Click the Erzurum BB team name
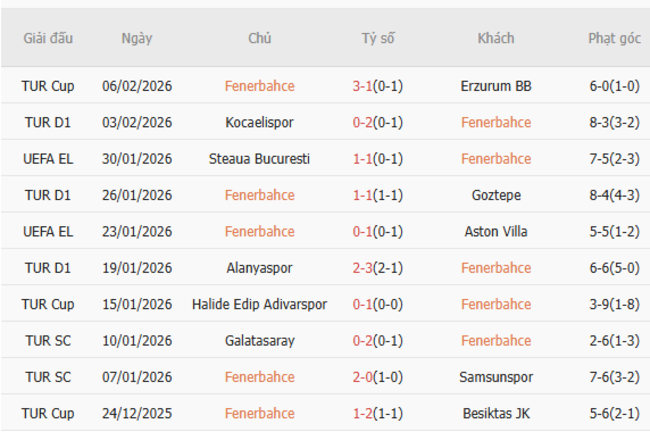Image resolution: width=650 pixels, height=432 pixels. coord(496,86)
